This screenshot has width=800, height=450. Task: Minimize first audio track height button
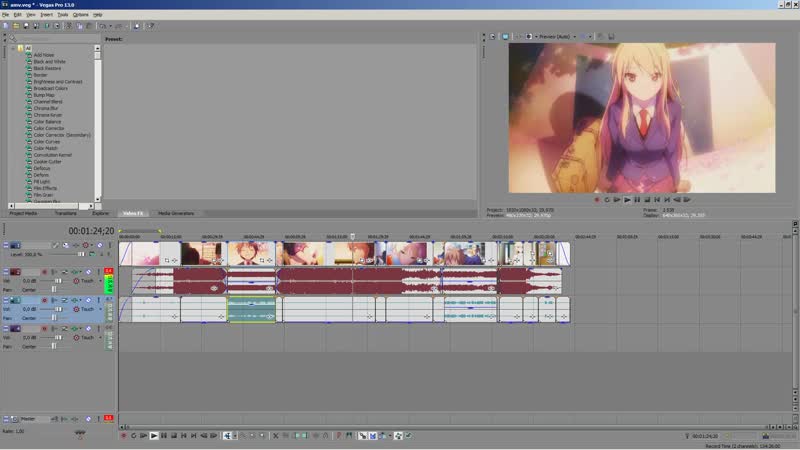click(x=6, y=272)
